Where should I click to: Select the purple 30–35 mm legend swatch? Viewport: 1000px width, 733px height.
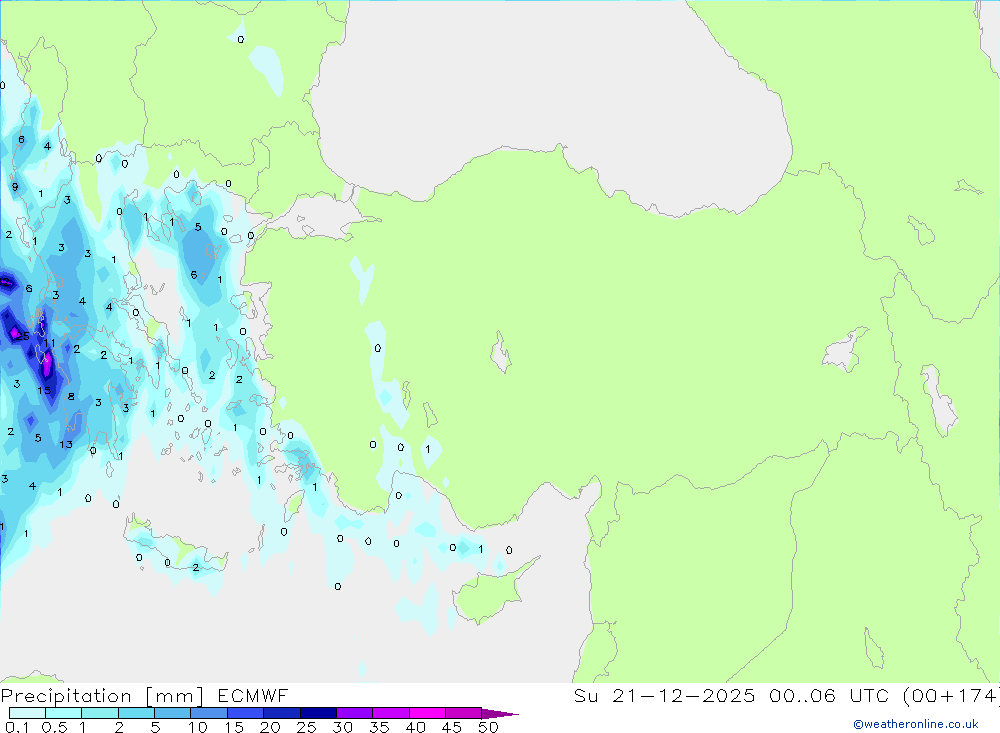(x=354, y=713)
